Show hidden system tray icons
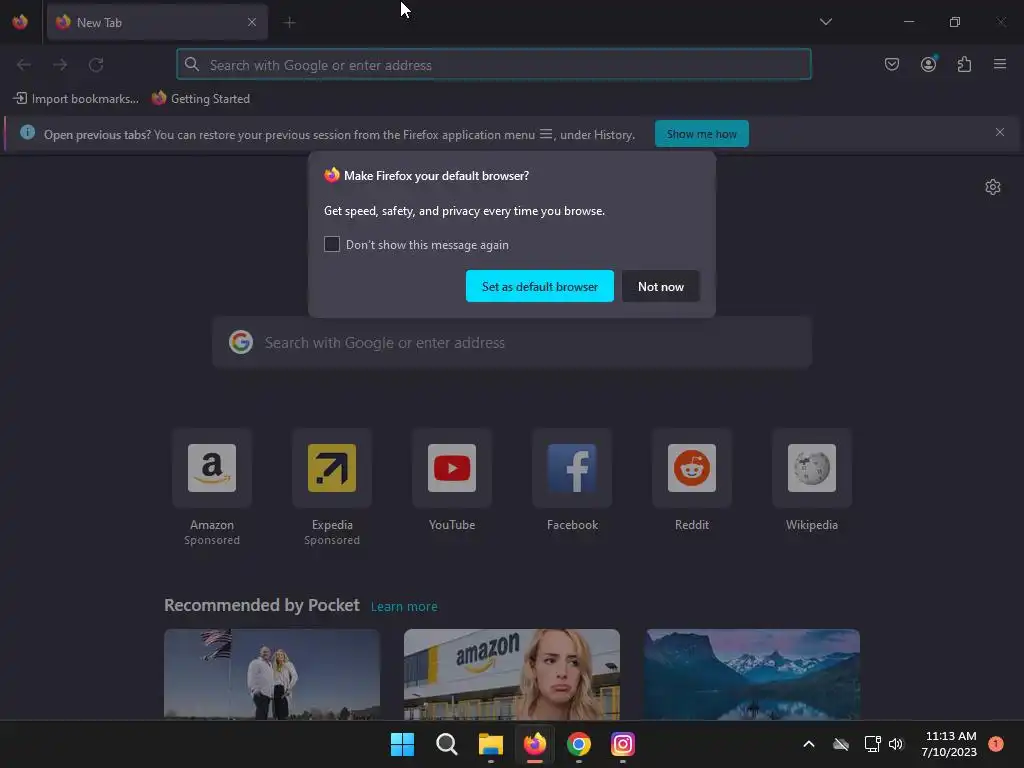The height and width of the screenshot is (768, 1024). 808,744
